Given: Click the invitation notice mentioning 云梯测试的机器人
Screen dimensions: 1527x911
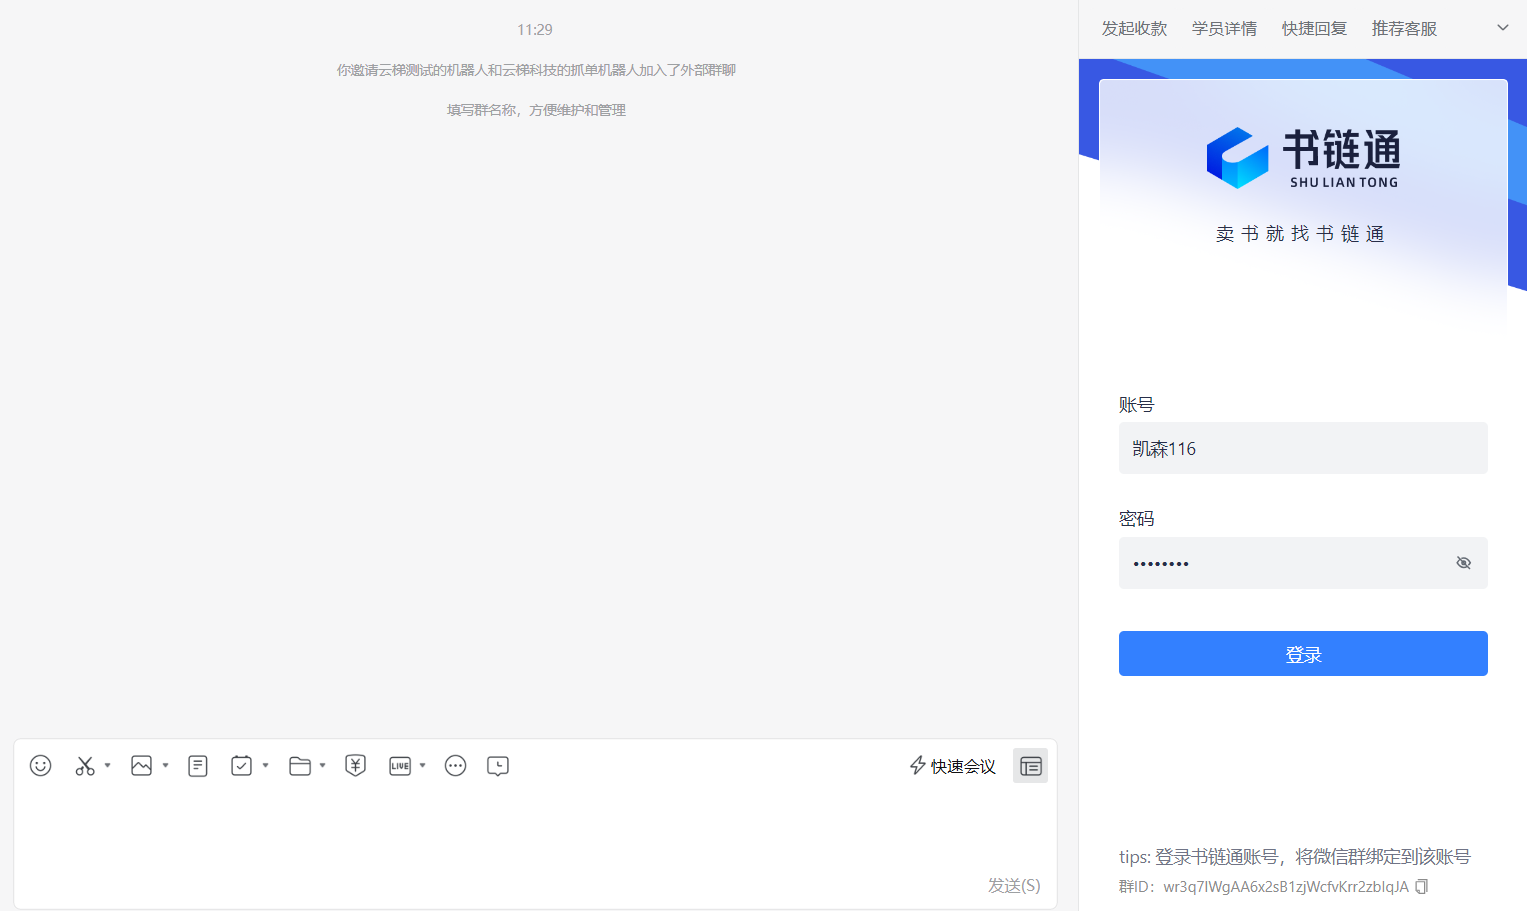Looking at the screenshot, I should click(536, 70).
